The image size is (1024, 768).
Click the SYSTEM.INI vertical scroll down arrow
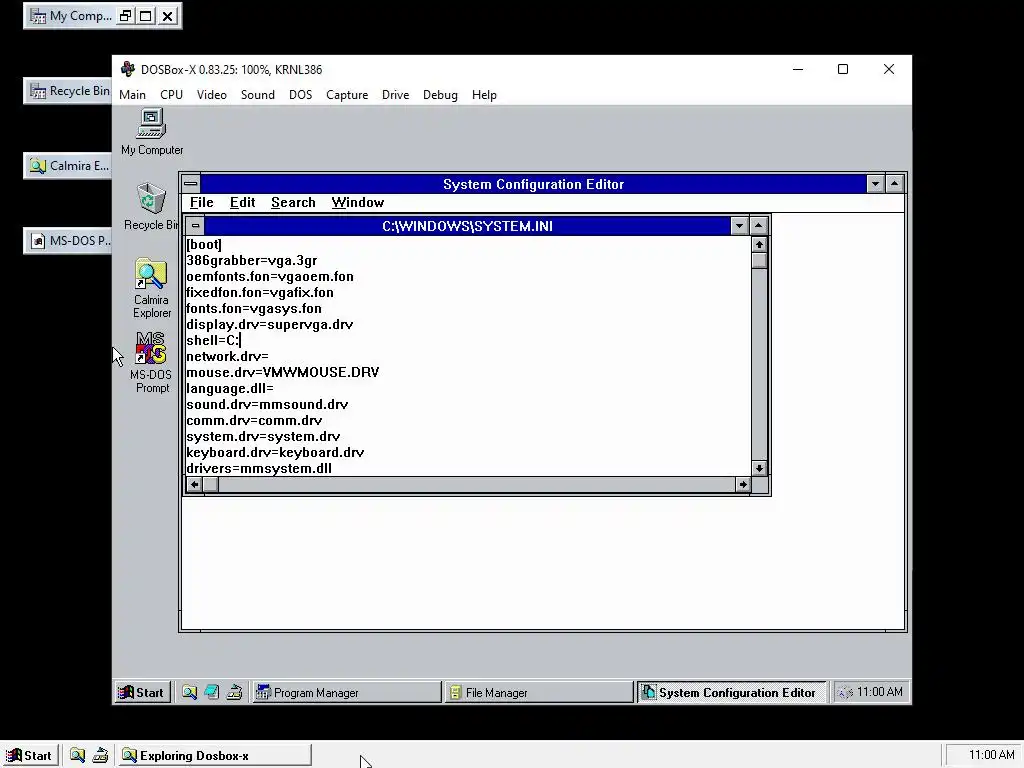pos(759,468)
